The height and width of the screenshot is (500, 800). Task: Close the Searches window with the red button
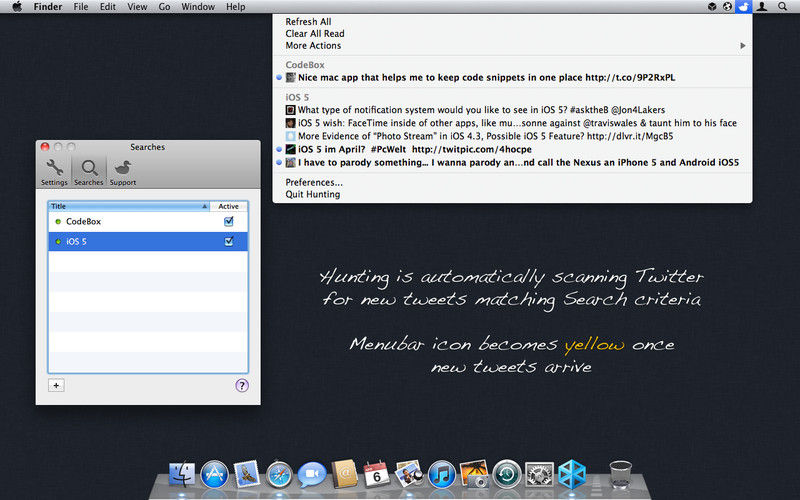(45, 147)
